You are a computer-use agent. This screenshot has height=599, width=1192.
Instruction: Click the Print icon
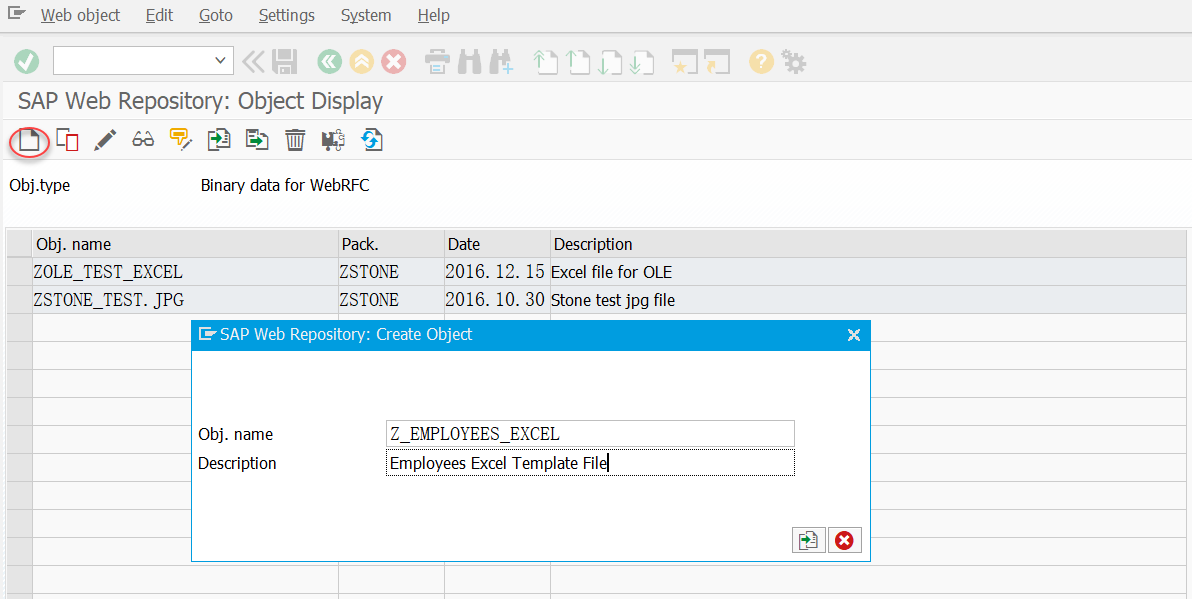click(435, 61)
